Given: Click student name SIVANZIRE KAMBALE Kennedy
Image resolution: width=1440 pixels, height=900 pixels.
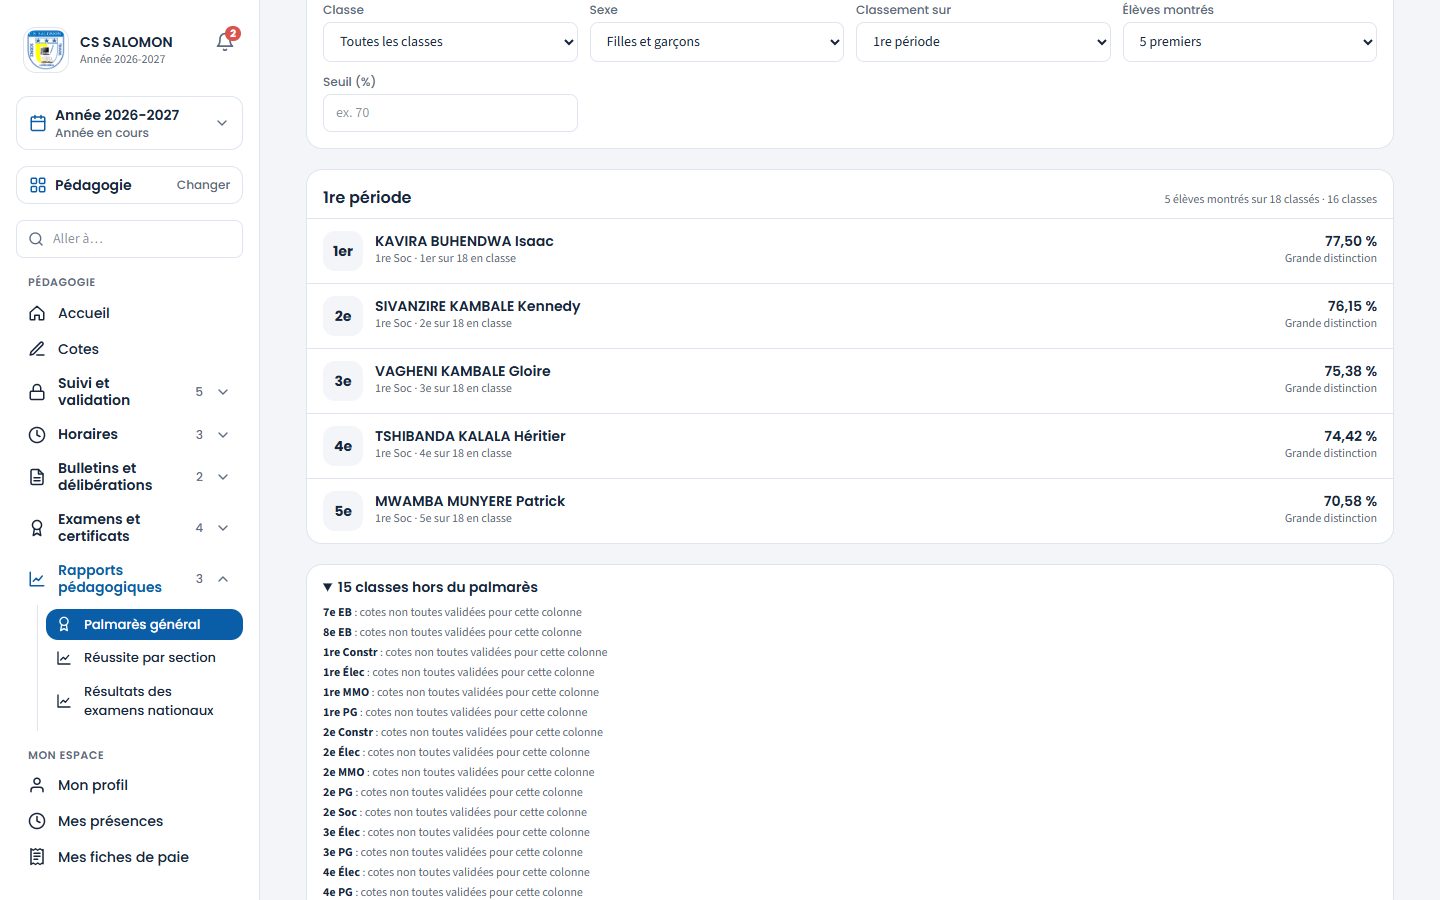Looking at the screenshot, I should point(477,306).
